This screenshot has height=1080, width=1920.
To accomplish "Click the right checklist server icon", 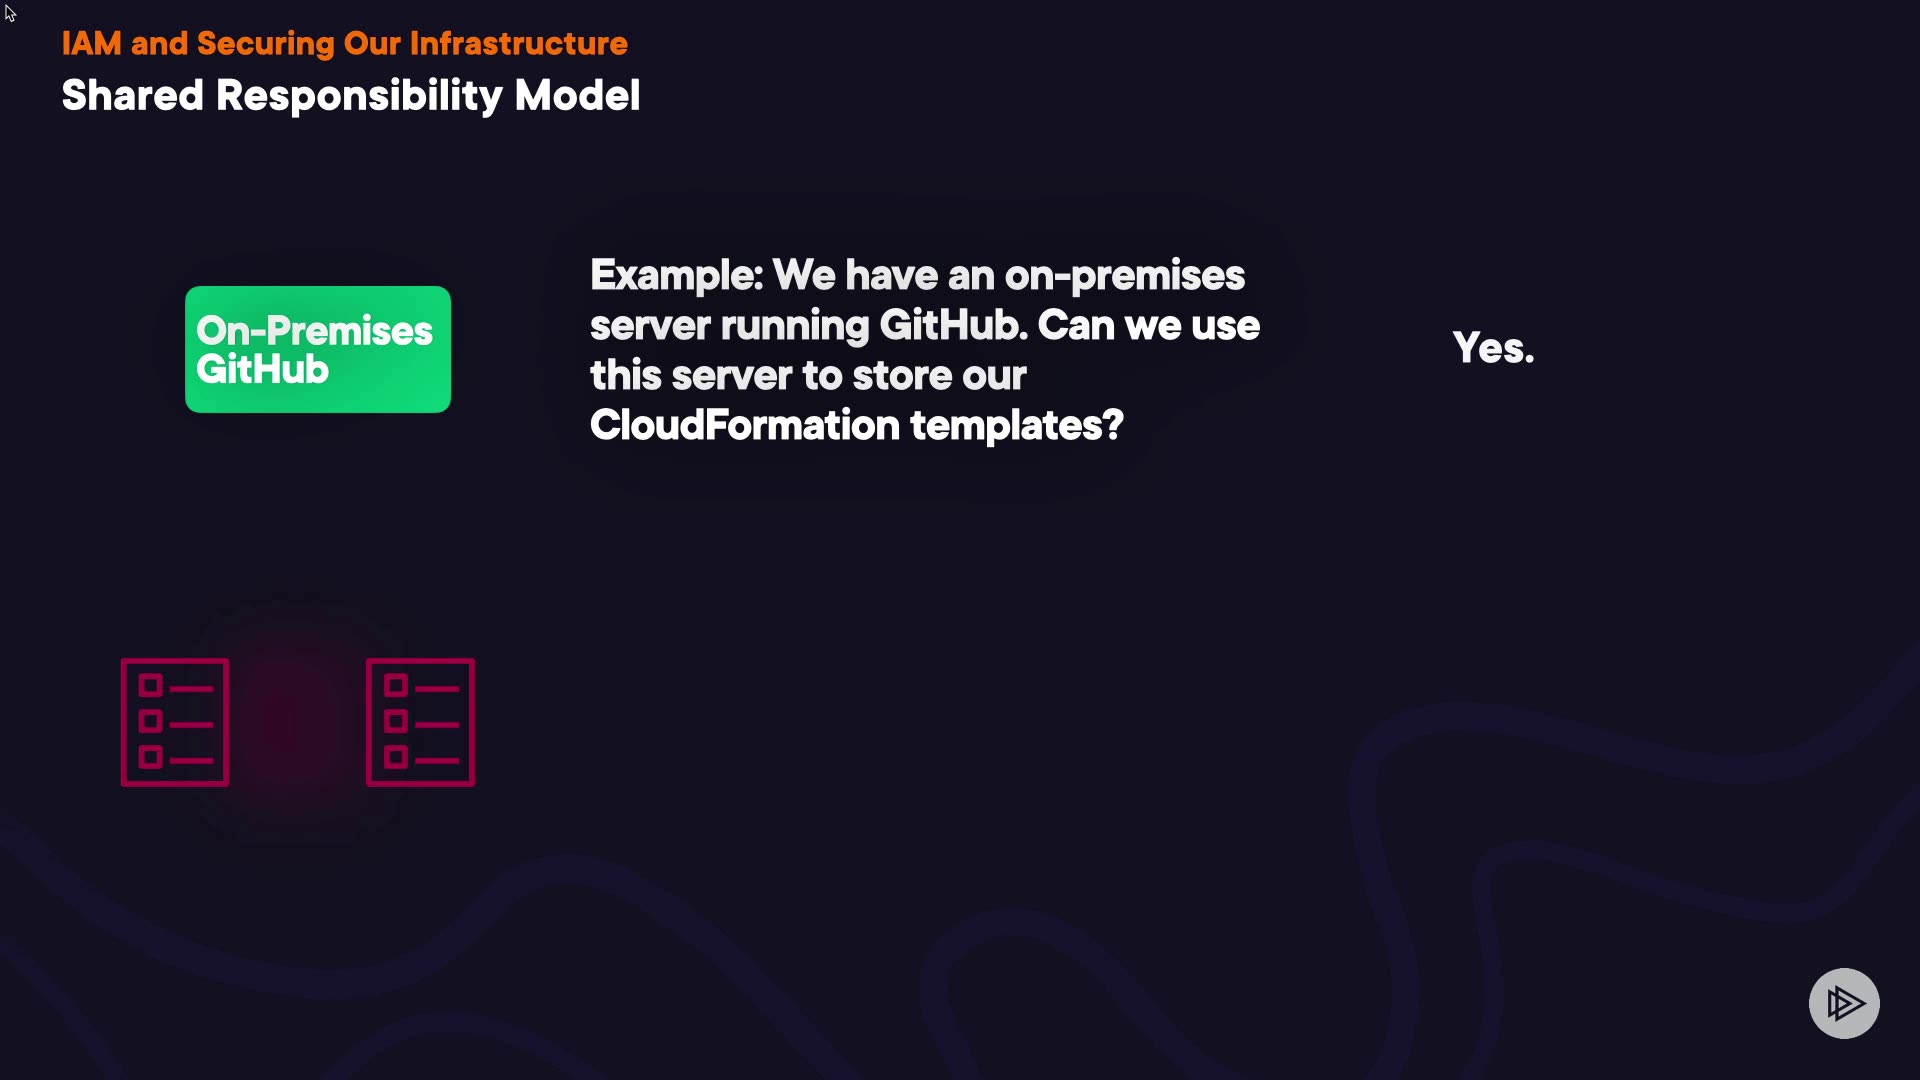I will click(x=420, y=722).
